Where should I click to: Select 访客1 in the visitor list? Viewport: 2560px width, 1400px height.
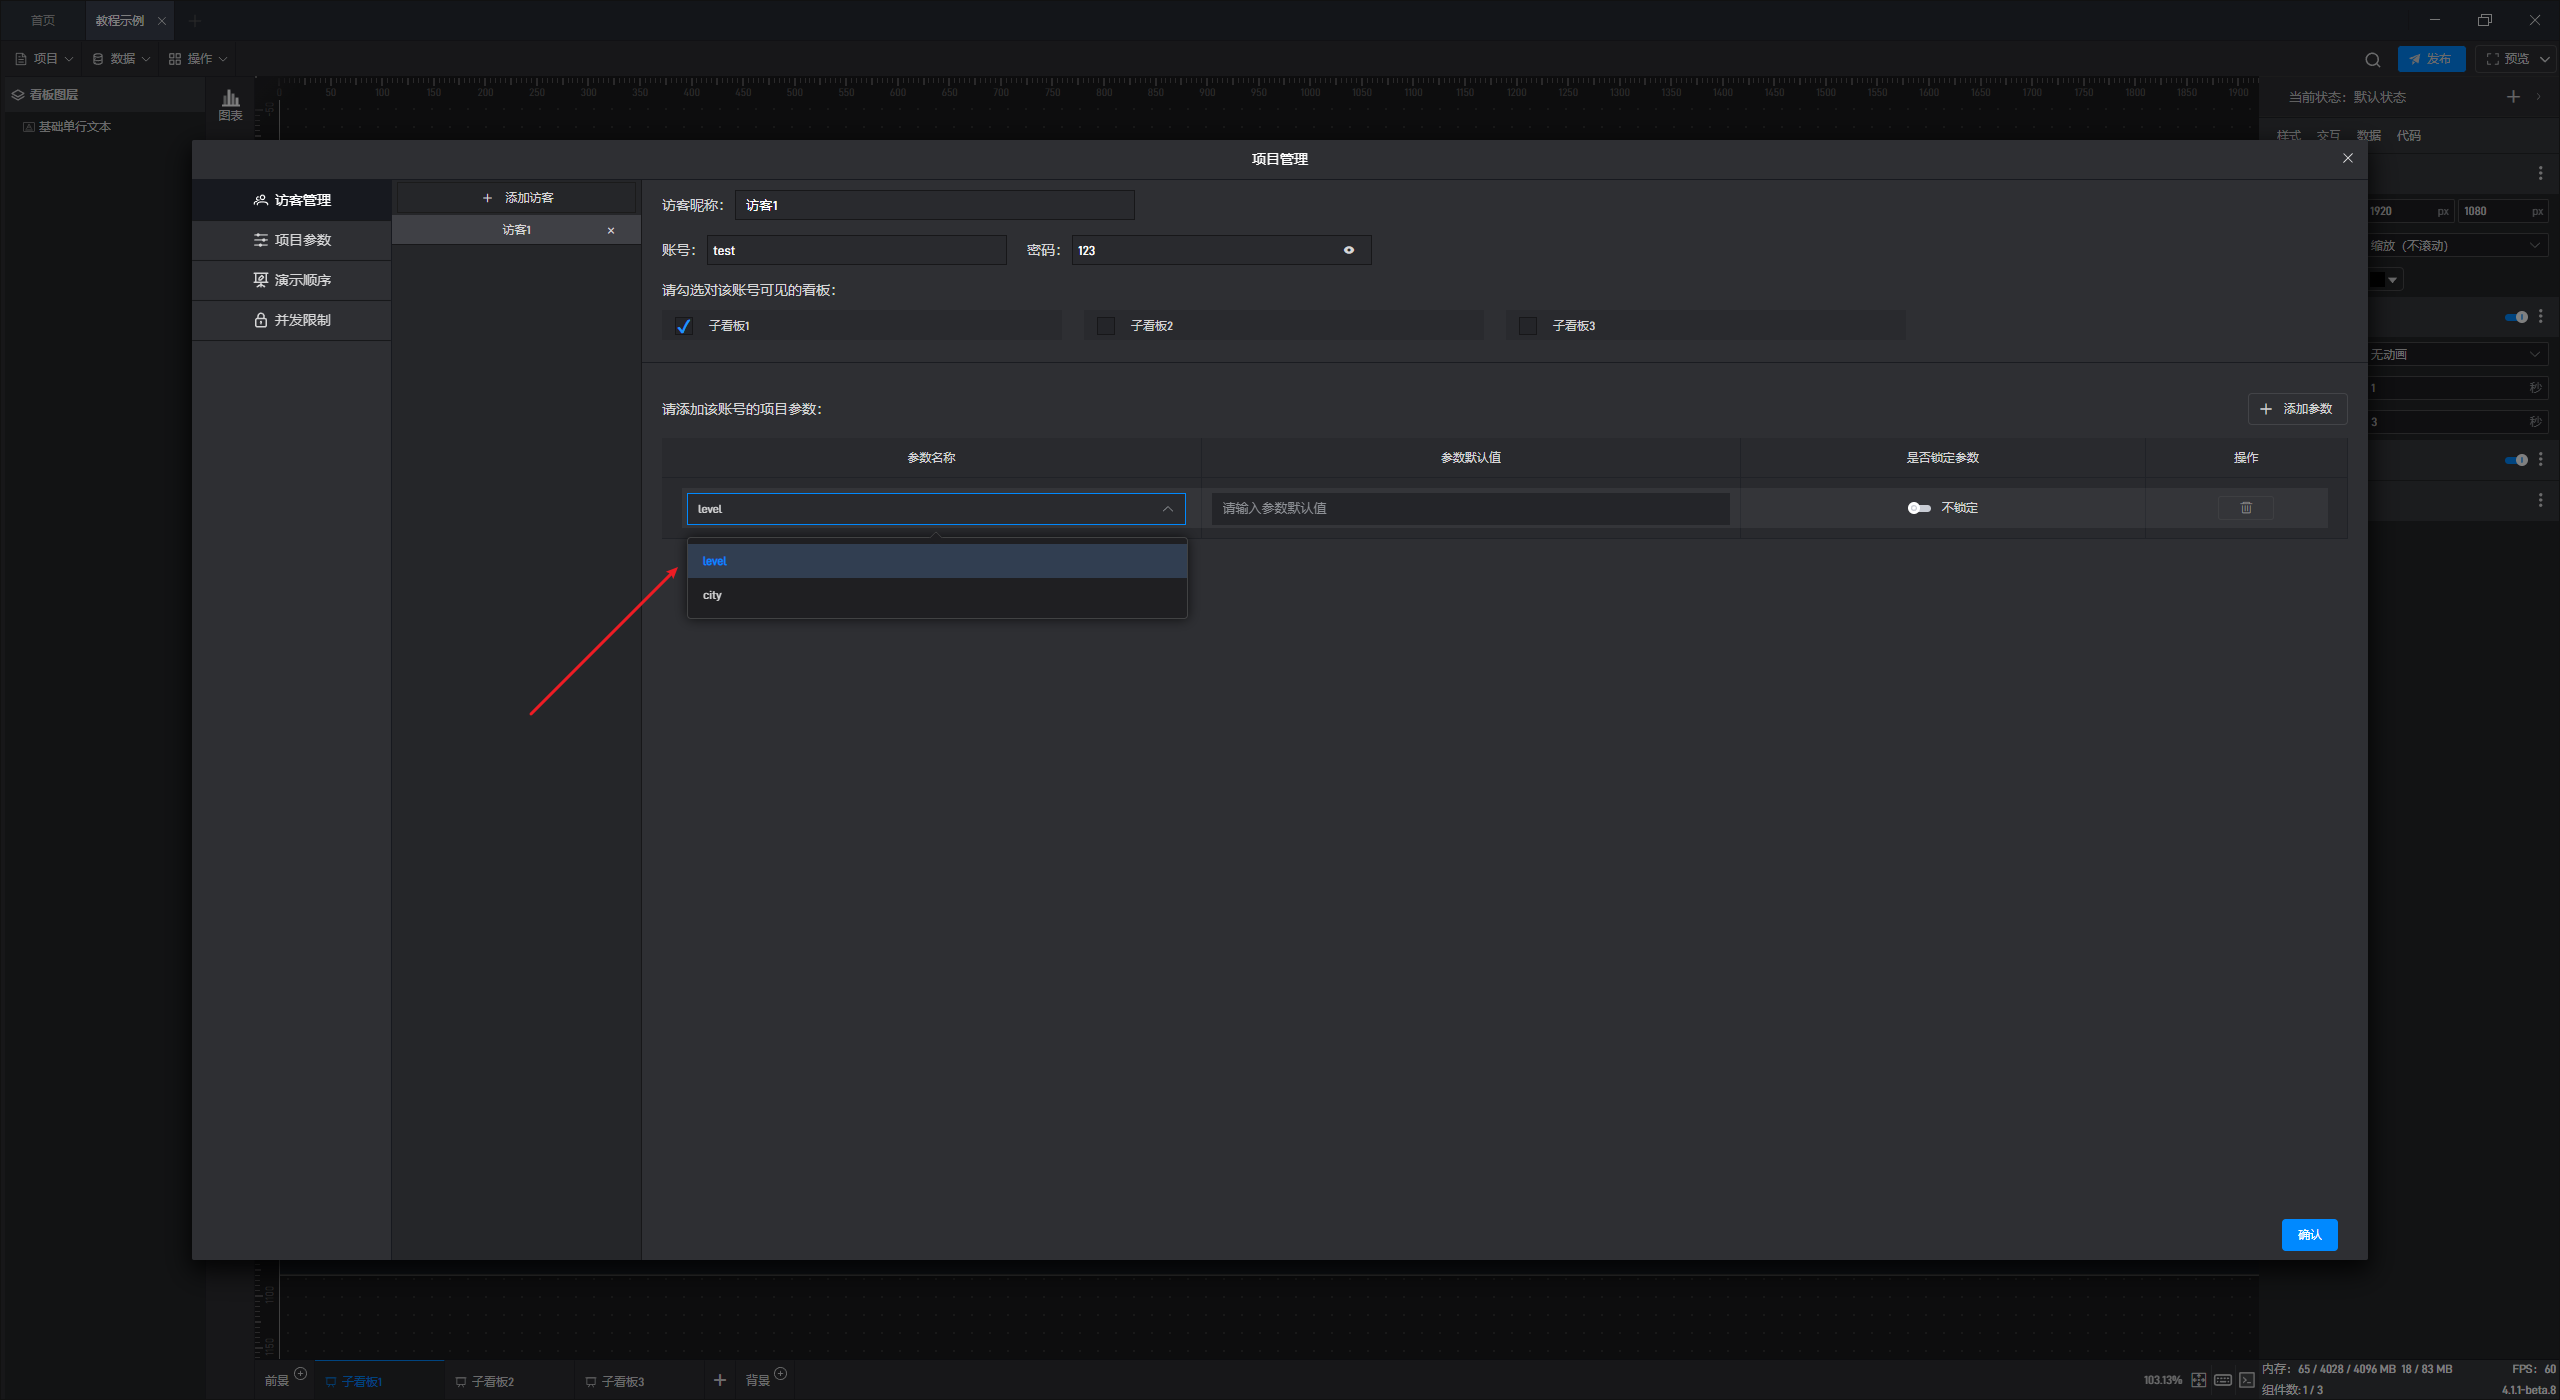click(x=516, y=230)
